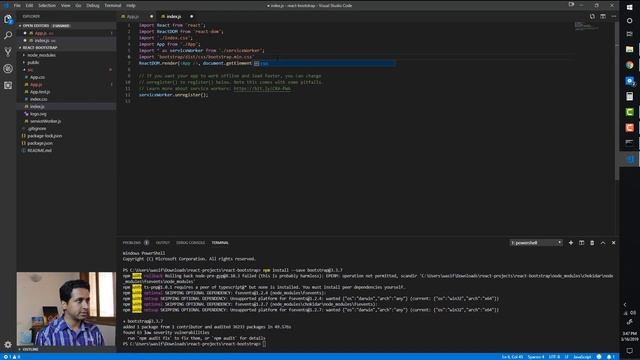Close the terminal panel
Viewport: 640px width, 360px height.
pos(613,243)
